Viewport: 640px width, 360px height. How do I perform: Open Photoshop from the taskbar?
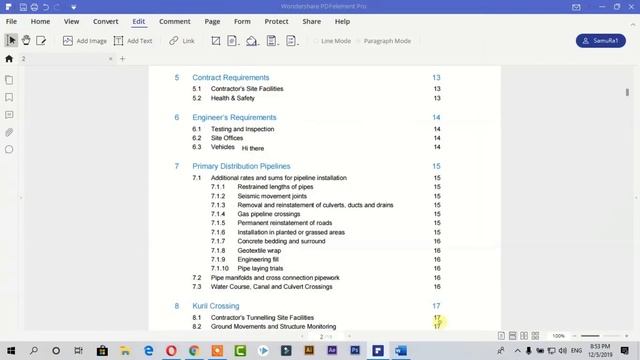coord(355,351)
